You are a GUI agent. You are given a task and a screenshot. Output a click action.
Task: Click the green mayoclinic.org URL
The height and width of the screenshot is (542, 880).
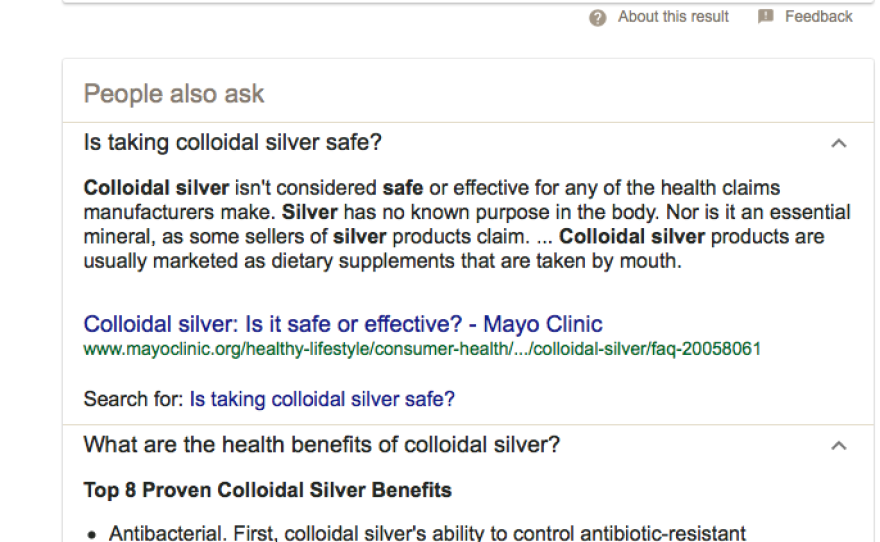422,349
